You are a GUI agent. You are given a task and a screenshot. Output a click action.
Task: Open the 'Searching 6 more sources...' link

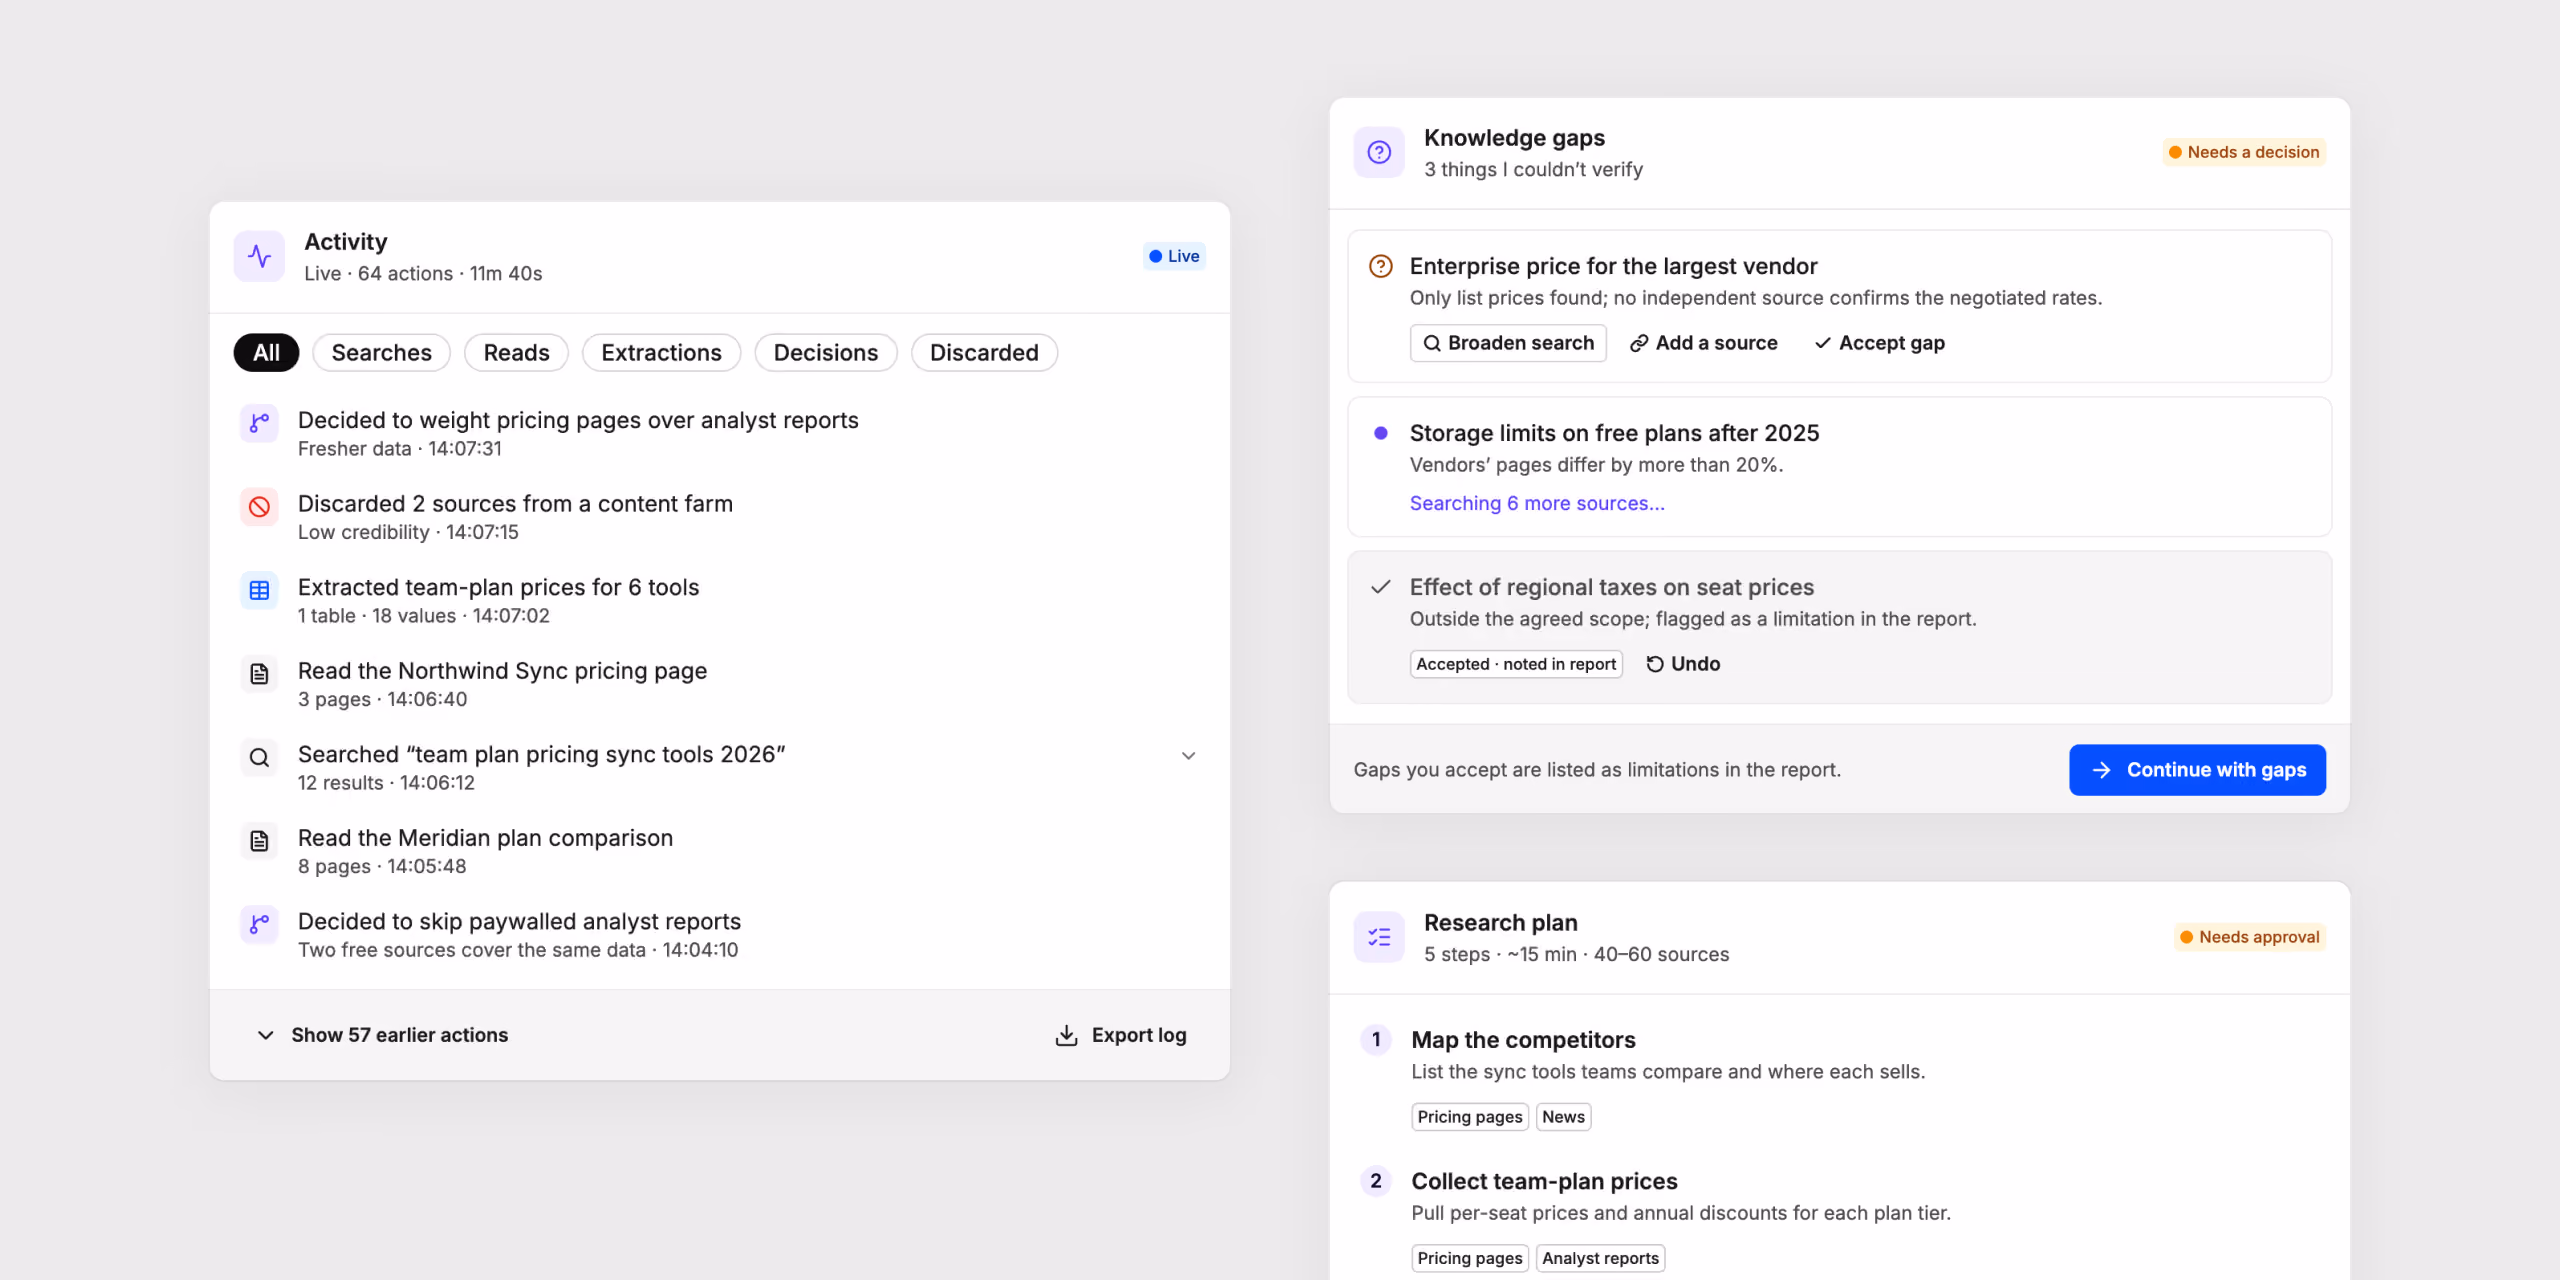(1537, 503)
